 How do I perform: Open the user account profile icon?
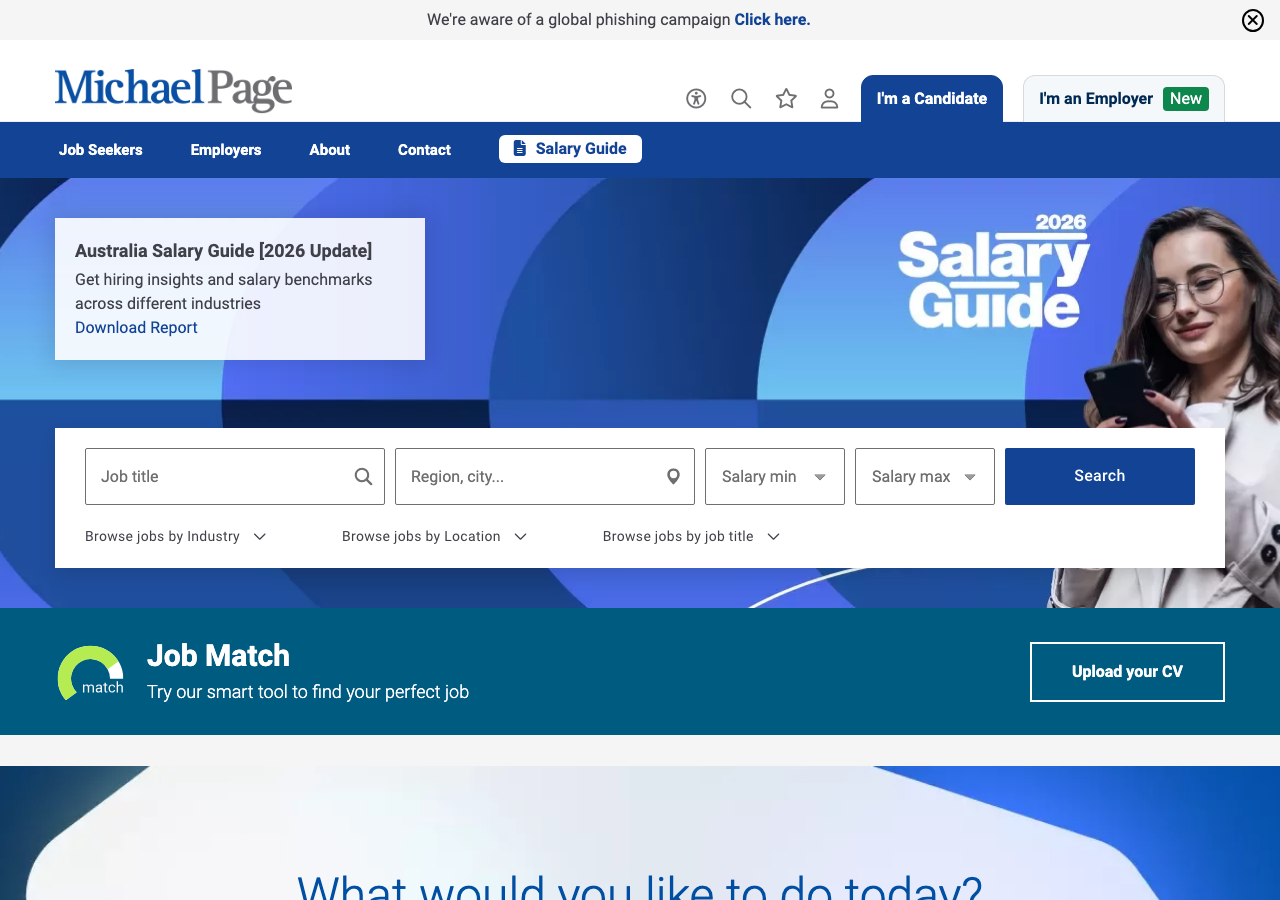(829, 98)
